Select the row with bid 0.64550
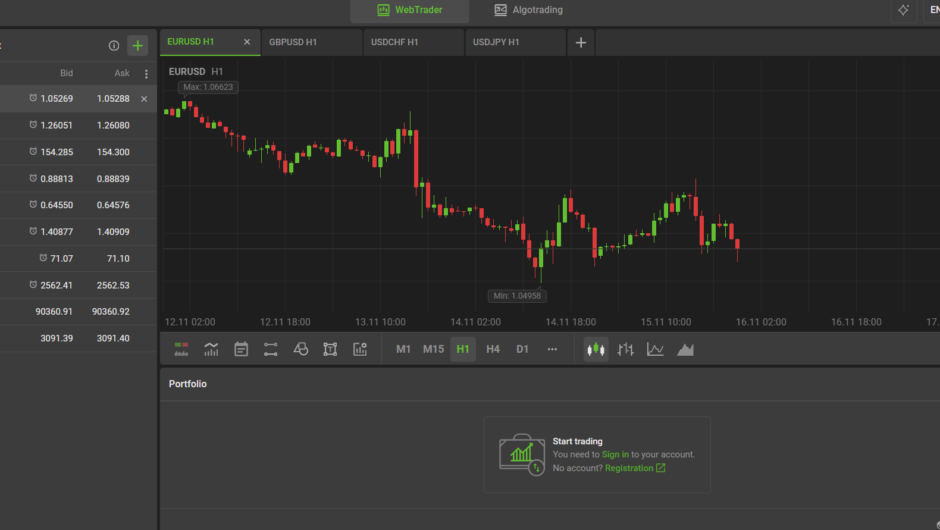Image resolution: width=940 pixels, height=530 pixels. (78, 205)
